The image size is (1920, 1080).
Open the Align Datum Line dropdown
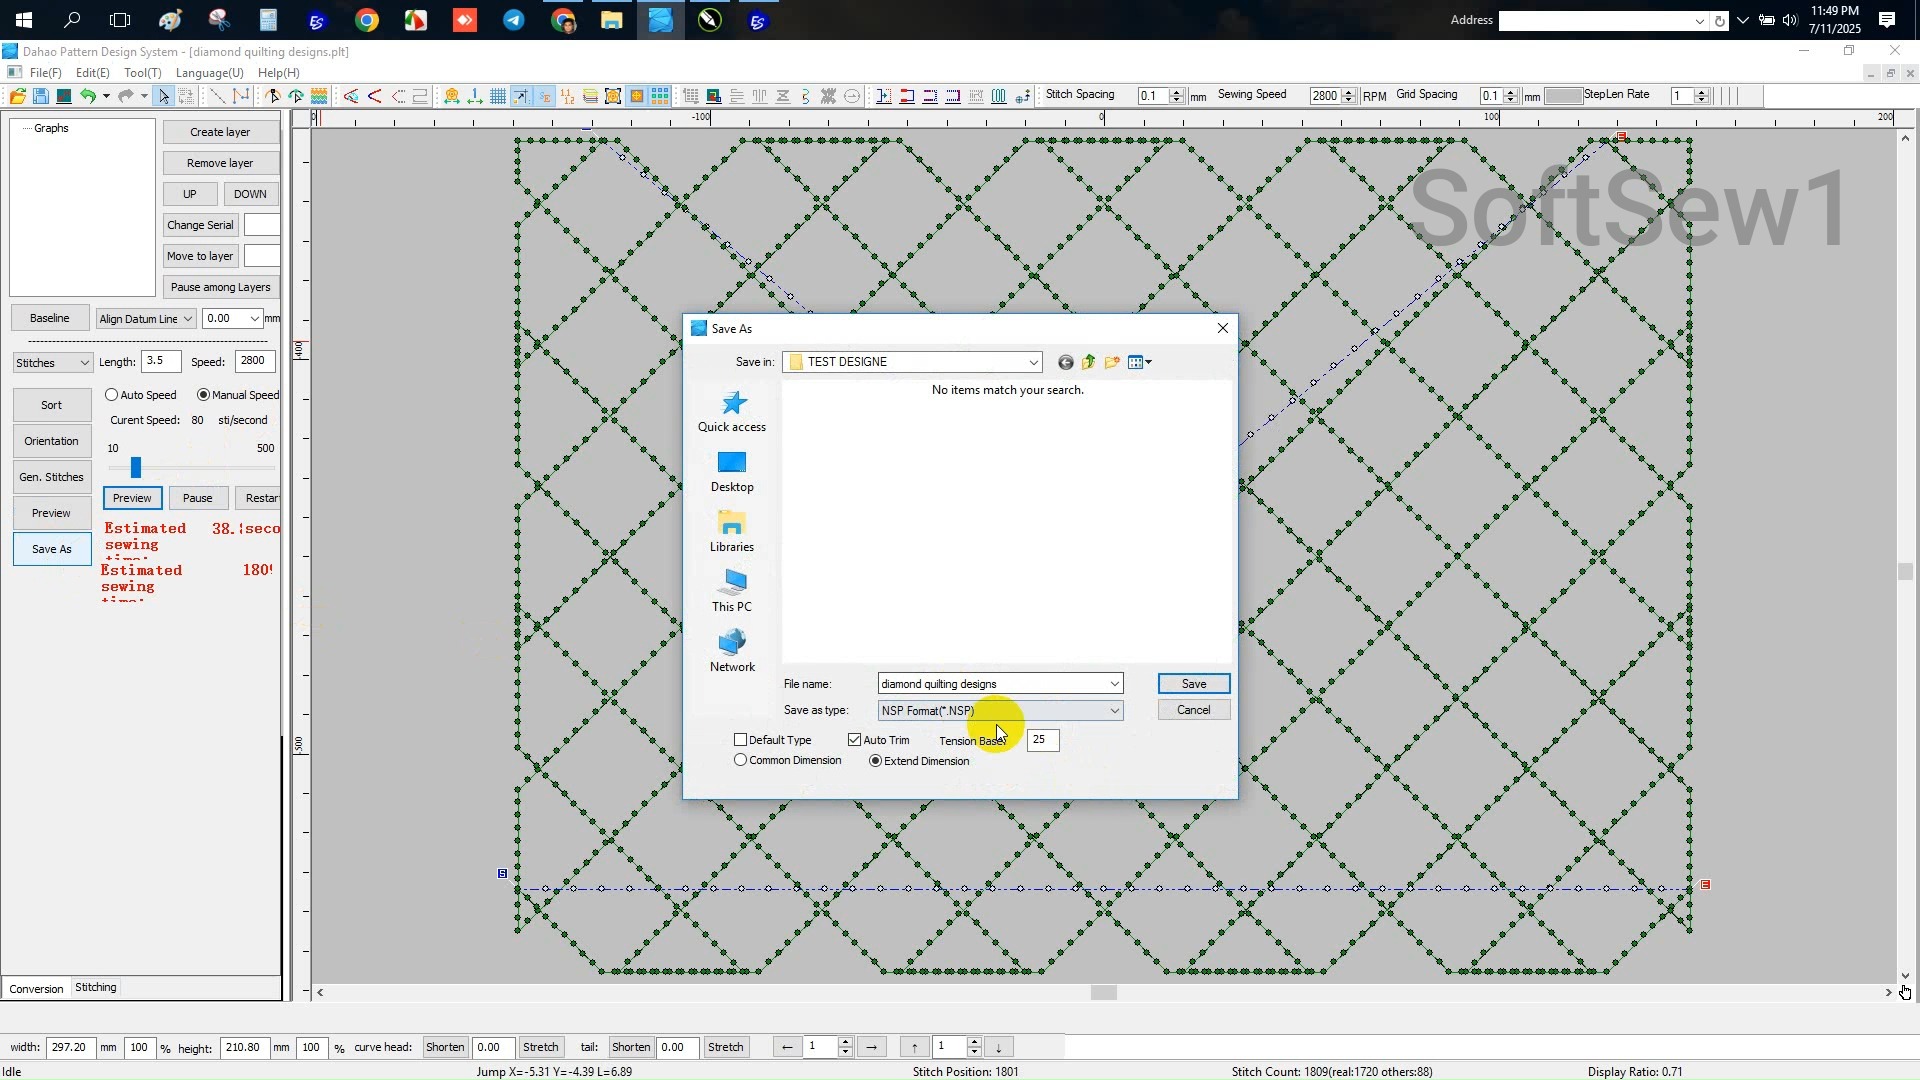(146, 319)
